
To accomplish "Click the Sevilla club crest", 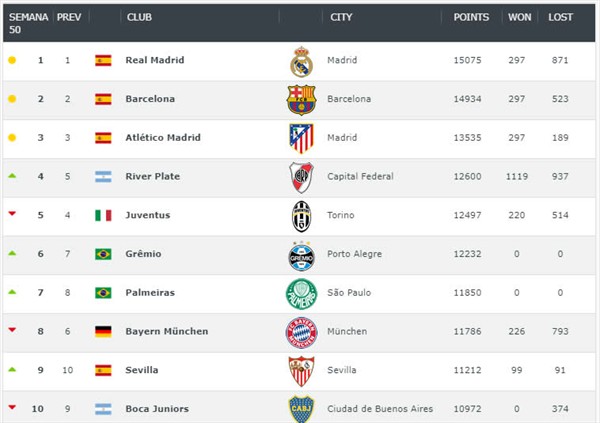I will point(302,371).
